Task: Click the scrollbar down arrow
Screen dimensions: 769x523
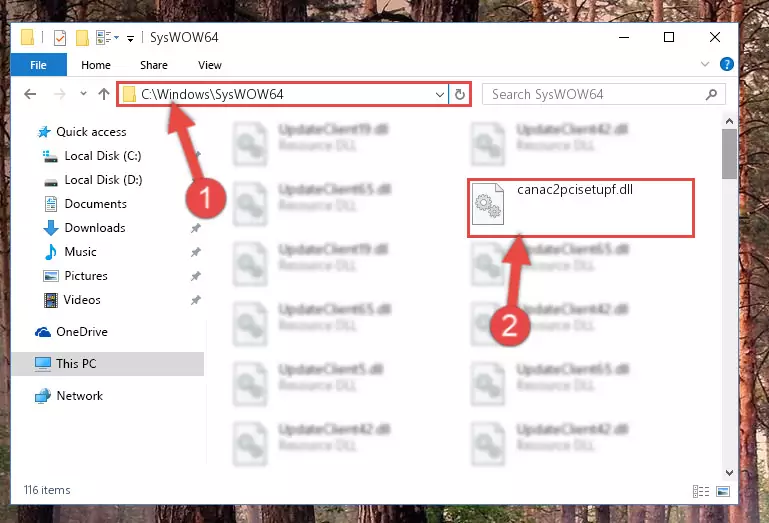Action: pyautogui.click(x=729, y=472)
